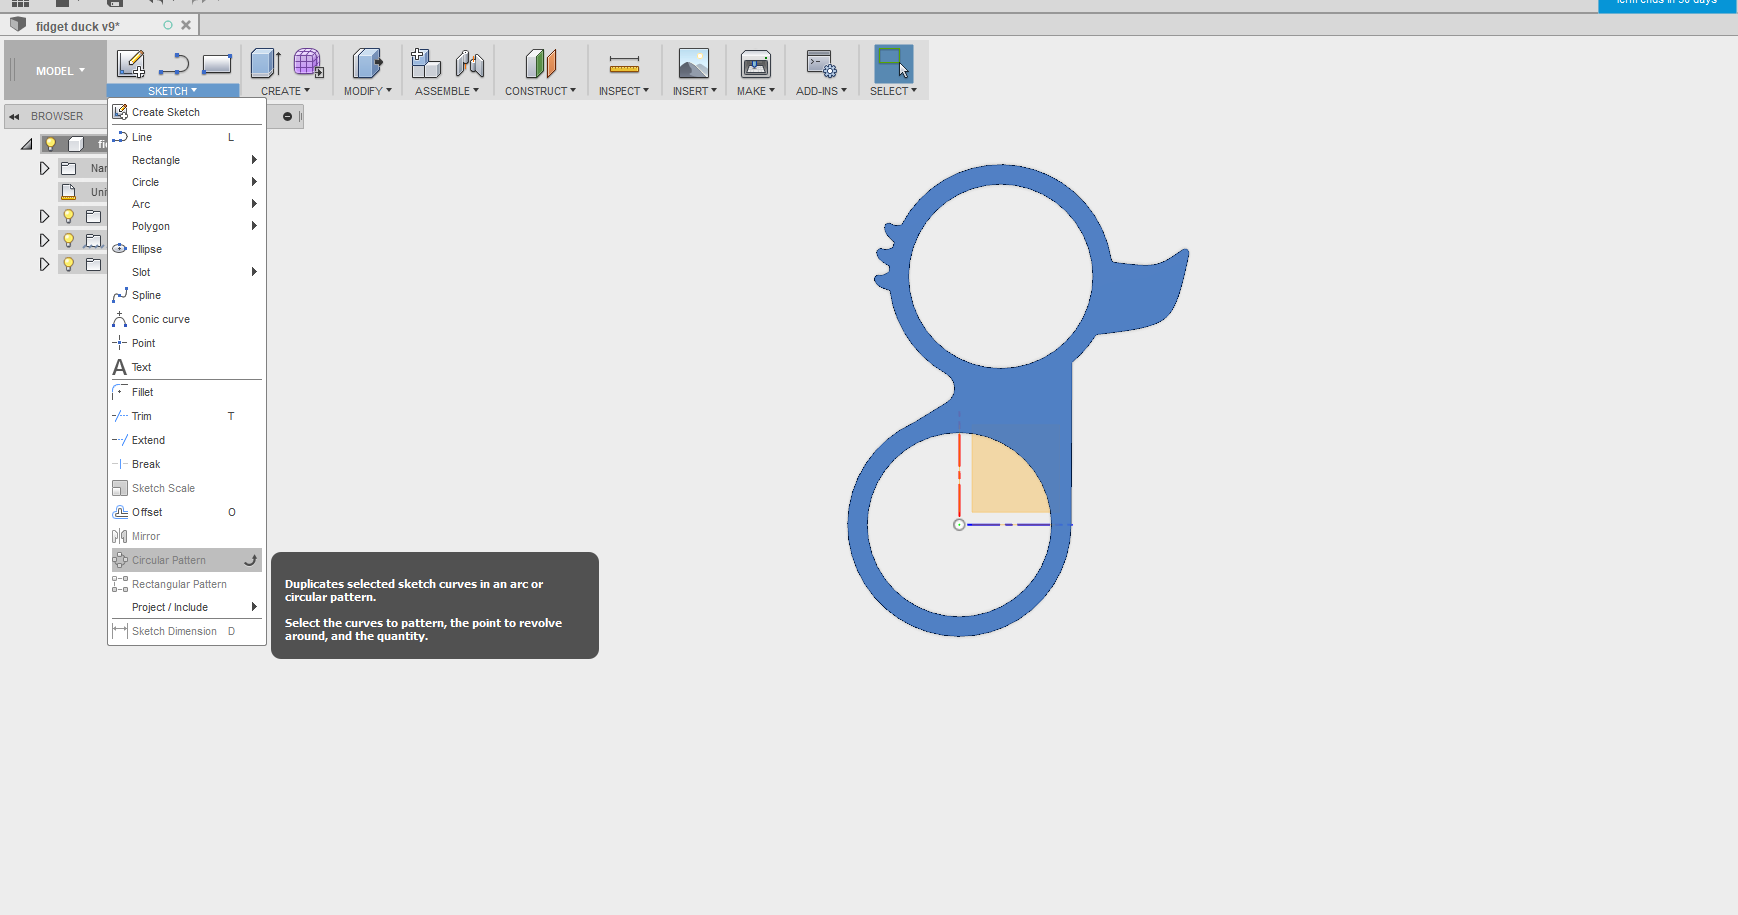The height and width of the screenshot is (915, 1738).
Task: Choose Ellipse from the Sketch menu
Action: point(187,249)
